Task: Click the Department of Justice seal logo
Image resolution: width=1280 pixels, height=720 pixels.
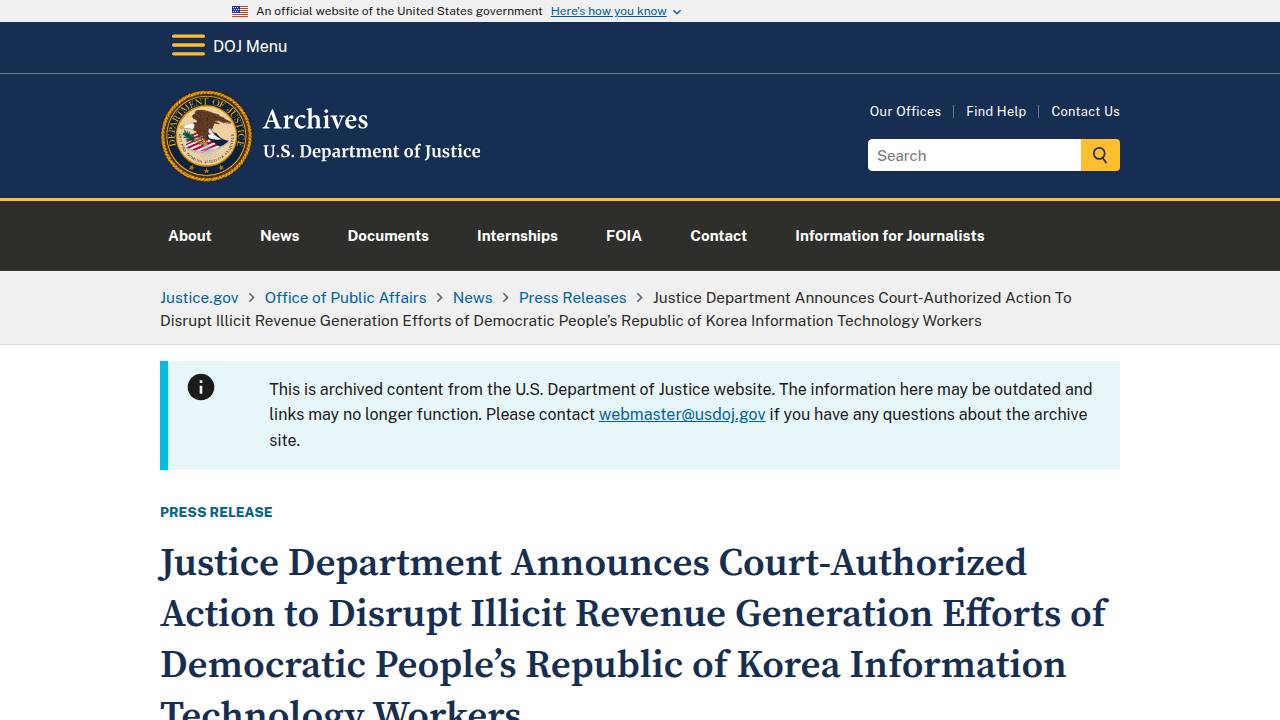Action: click(207, 136)
